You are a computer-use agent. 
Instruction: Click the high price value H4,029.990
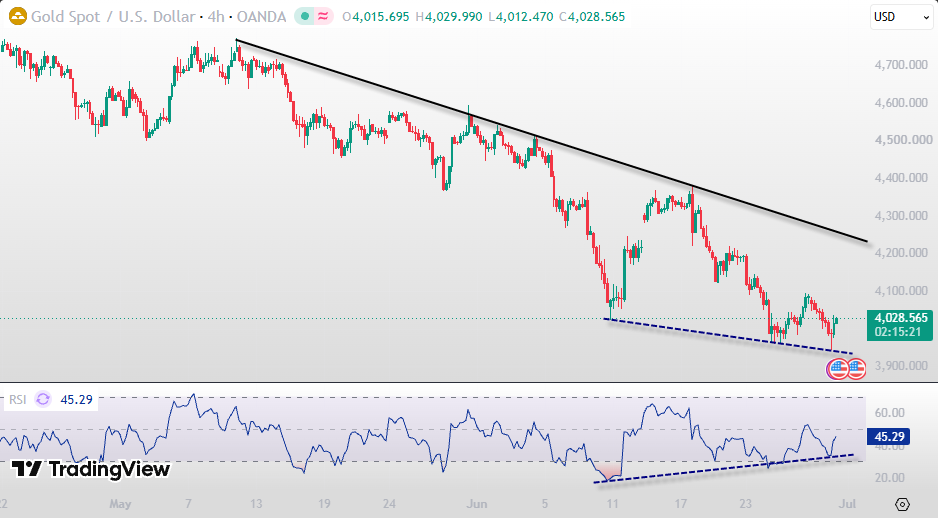click(449, 17)
